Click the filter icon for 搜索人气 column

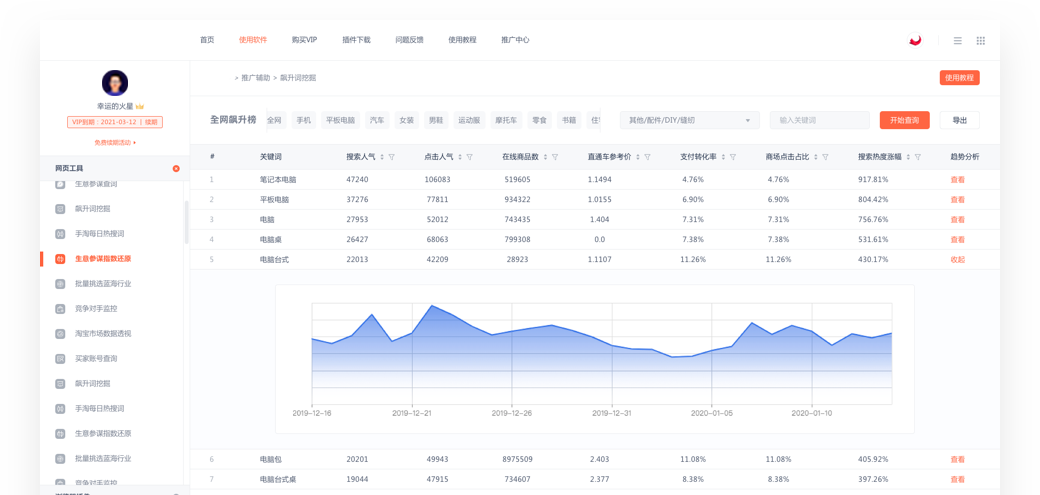392,157
